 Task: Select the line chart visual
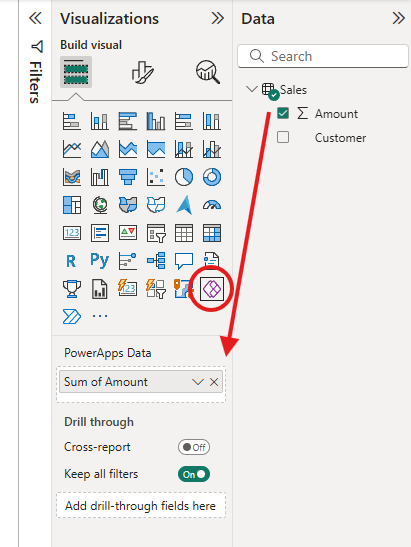coord(72,149)
